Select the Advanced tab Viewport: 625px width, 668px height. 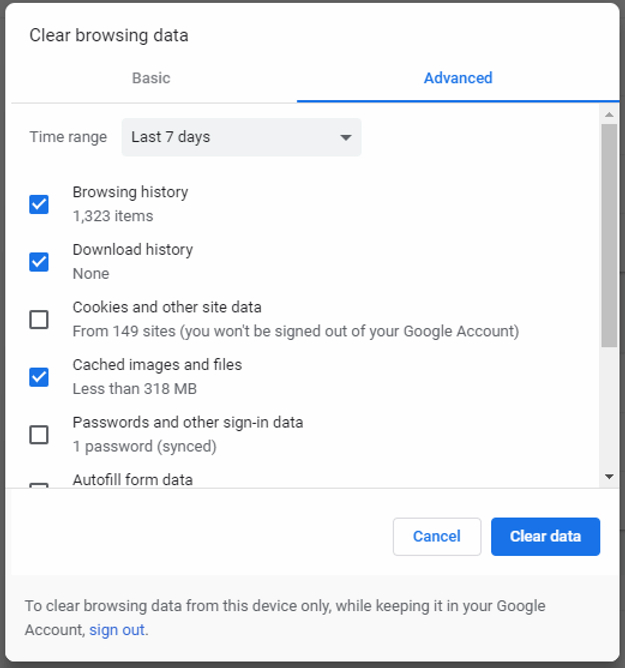coord(457,78)
